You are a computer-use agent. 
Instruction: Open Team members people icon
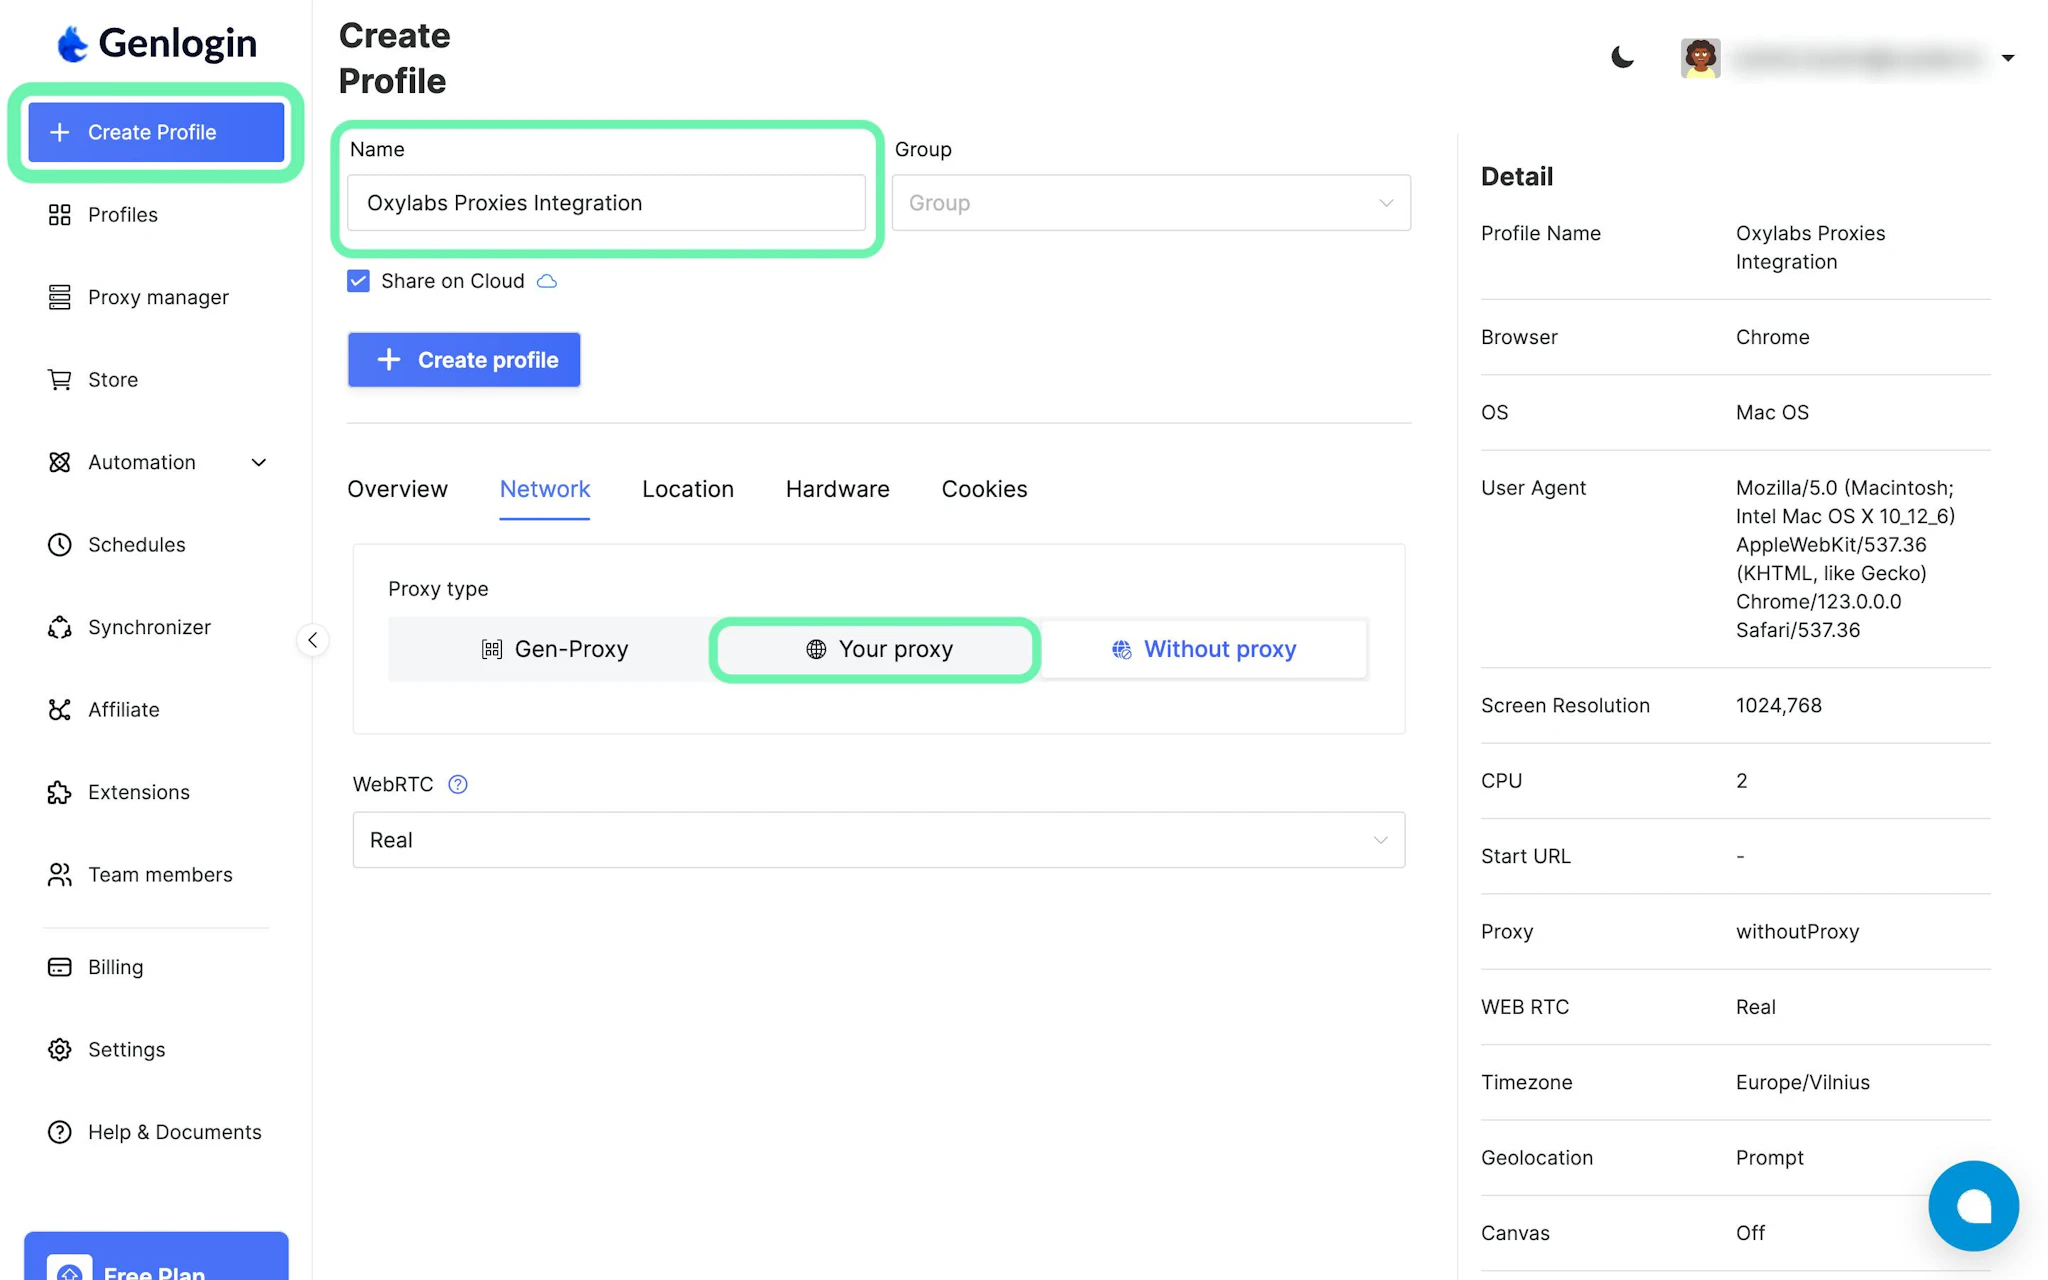point(60,875)
